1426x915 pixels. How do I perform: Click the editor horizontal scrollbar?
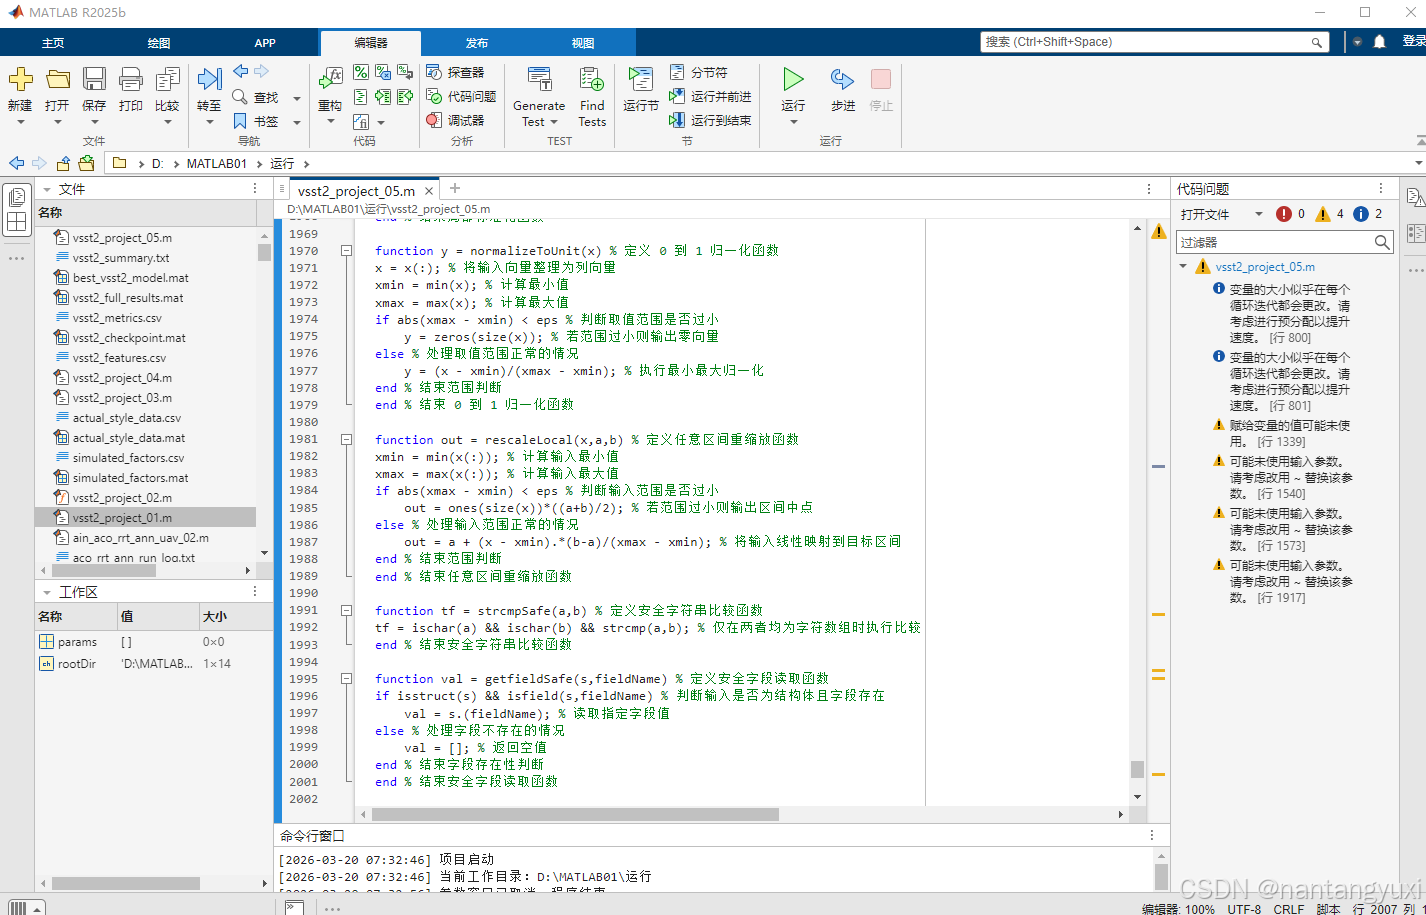click(x=575, y=814)
